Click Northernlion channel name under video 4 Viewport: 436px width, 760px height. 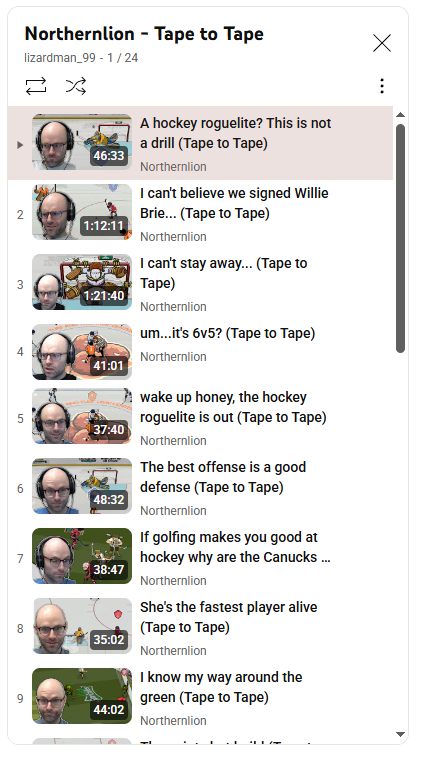coord(173,357)
